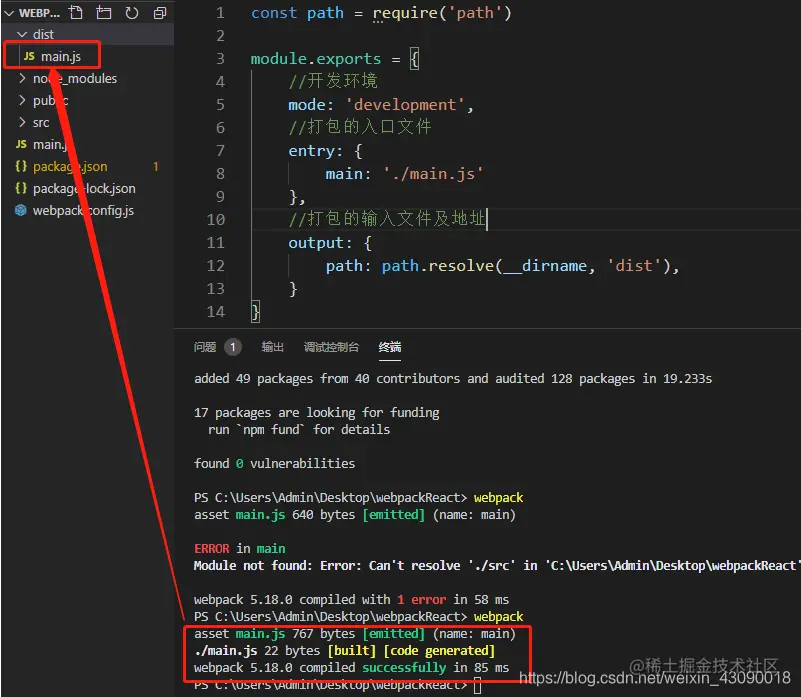Viewport: 801px width, 697px height.
Task: Select the 终端 terminal tab
Action: 390,347
